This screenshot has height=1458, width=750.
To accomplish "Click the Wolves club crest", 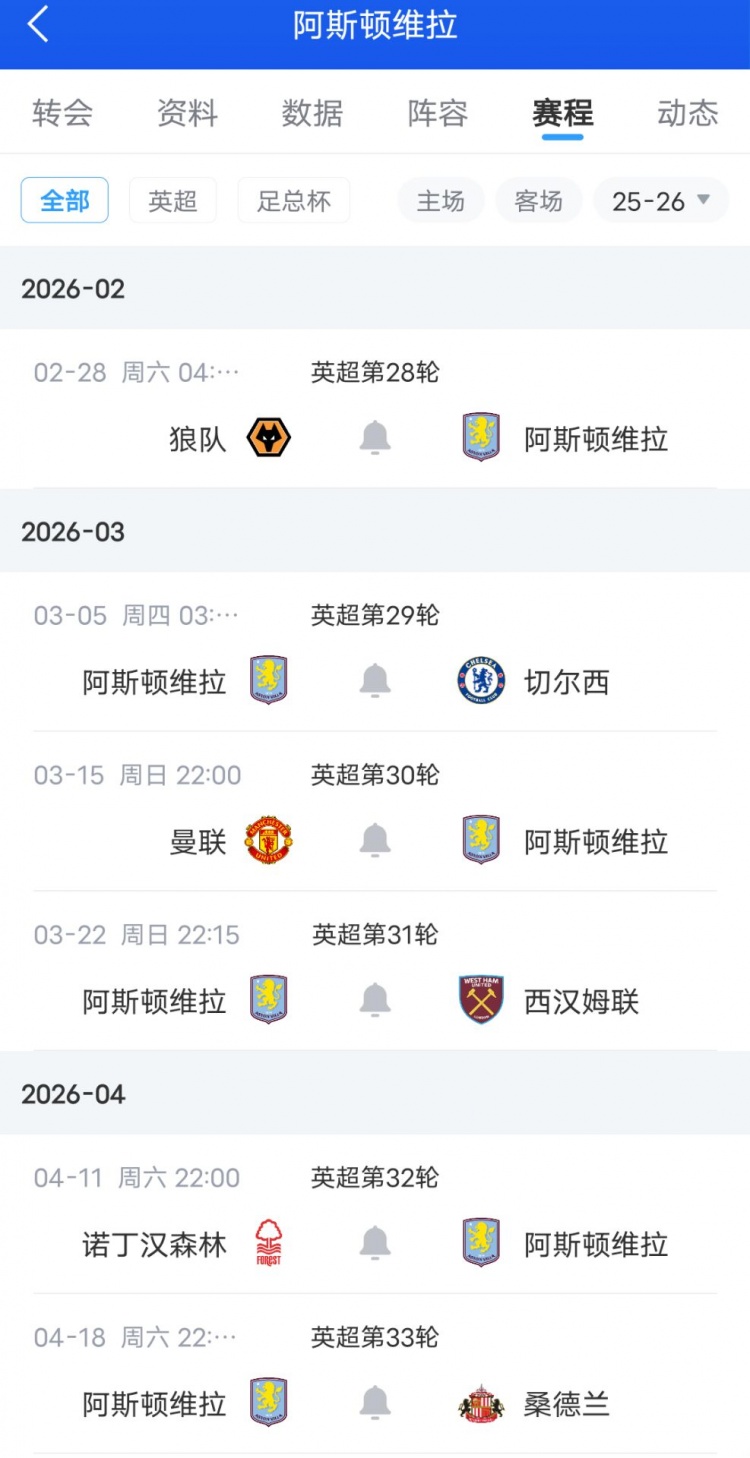I will 268,438.
